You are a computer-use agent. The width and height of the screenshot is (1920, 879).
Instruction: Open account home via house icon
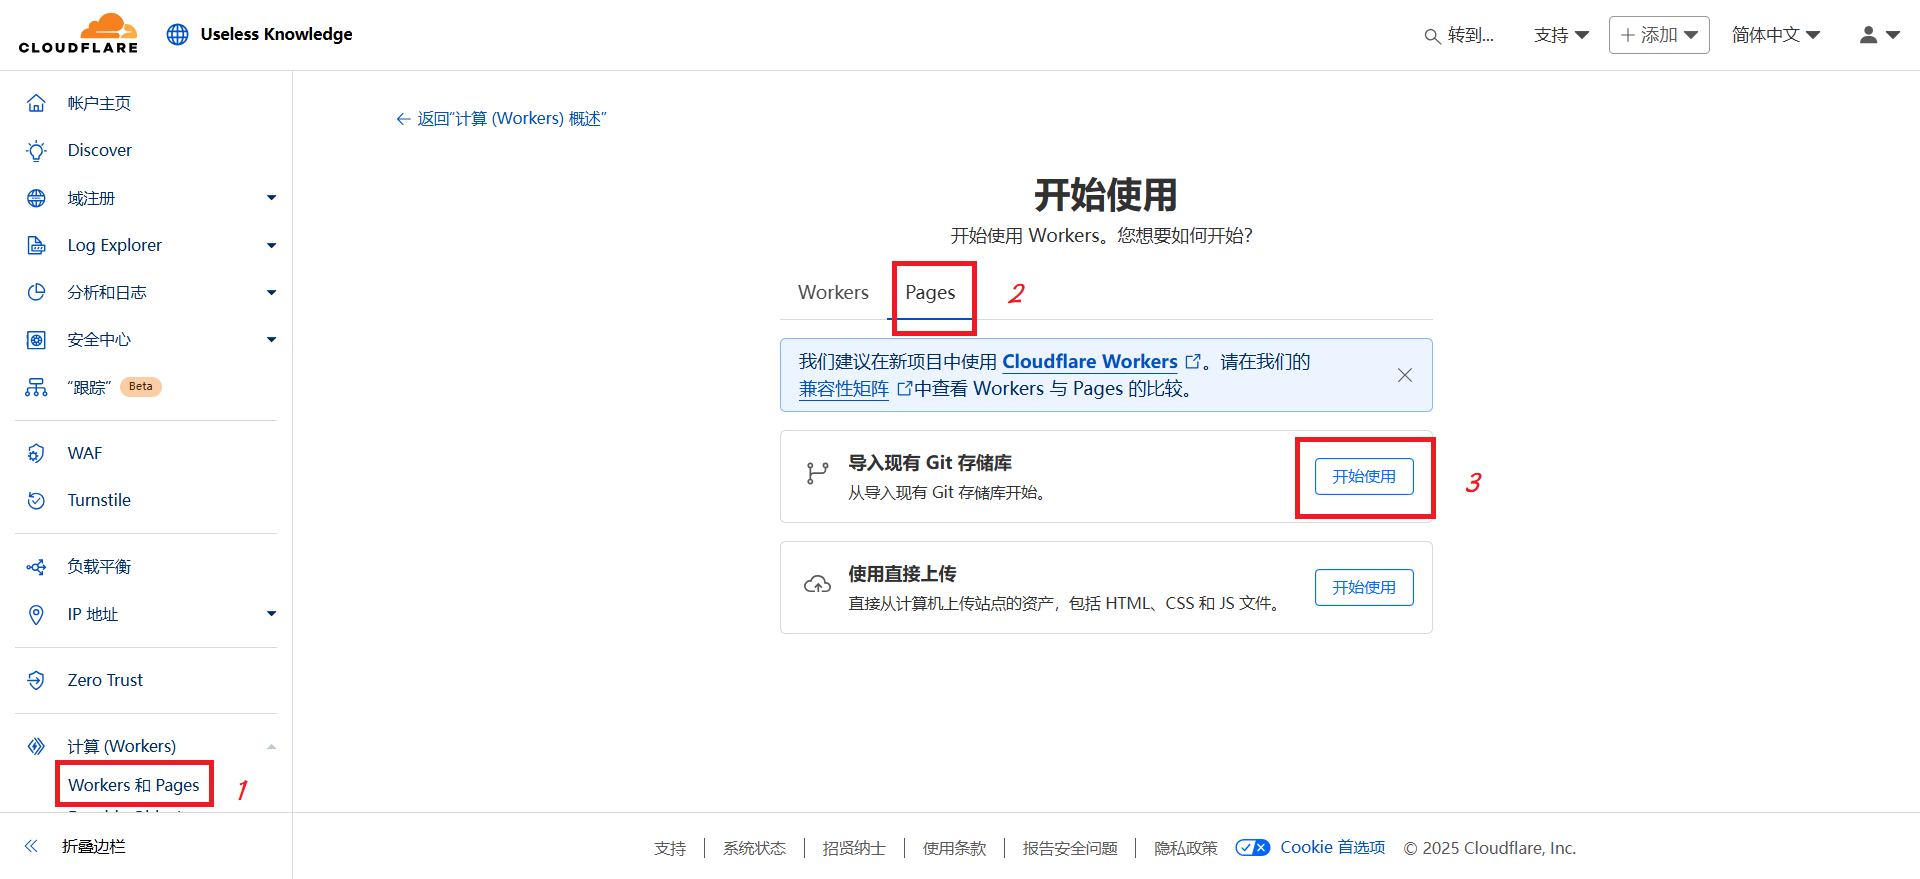(x=36, y=103)
